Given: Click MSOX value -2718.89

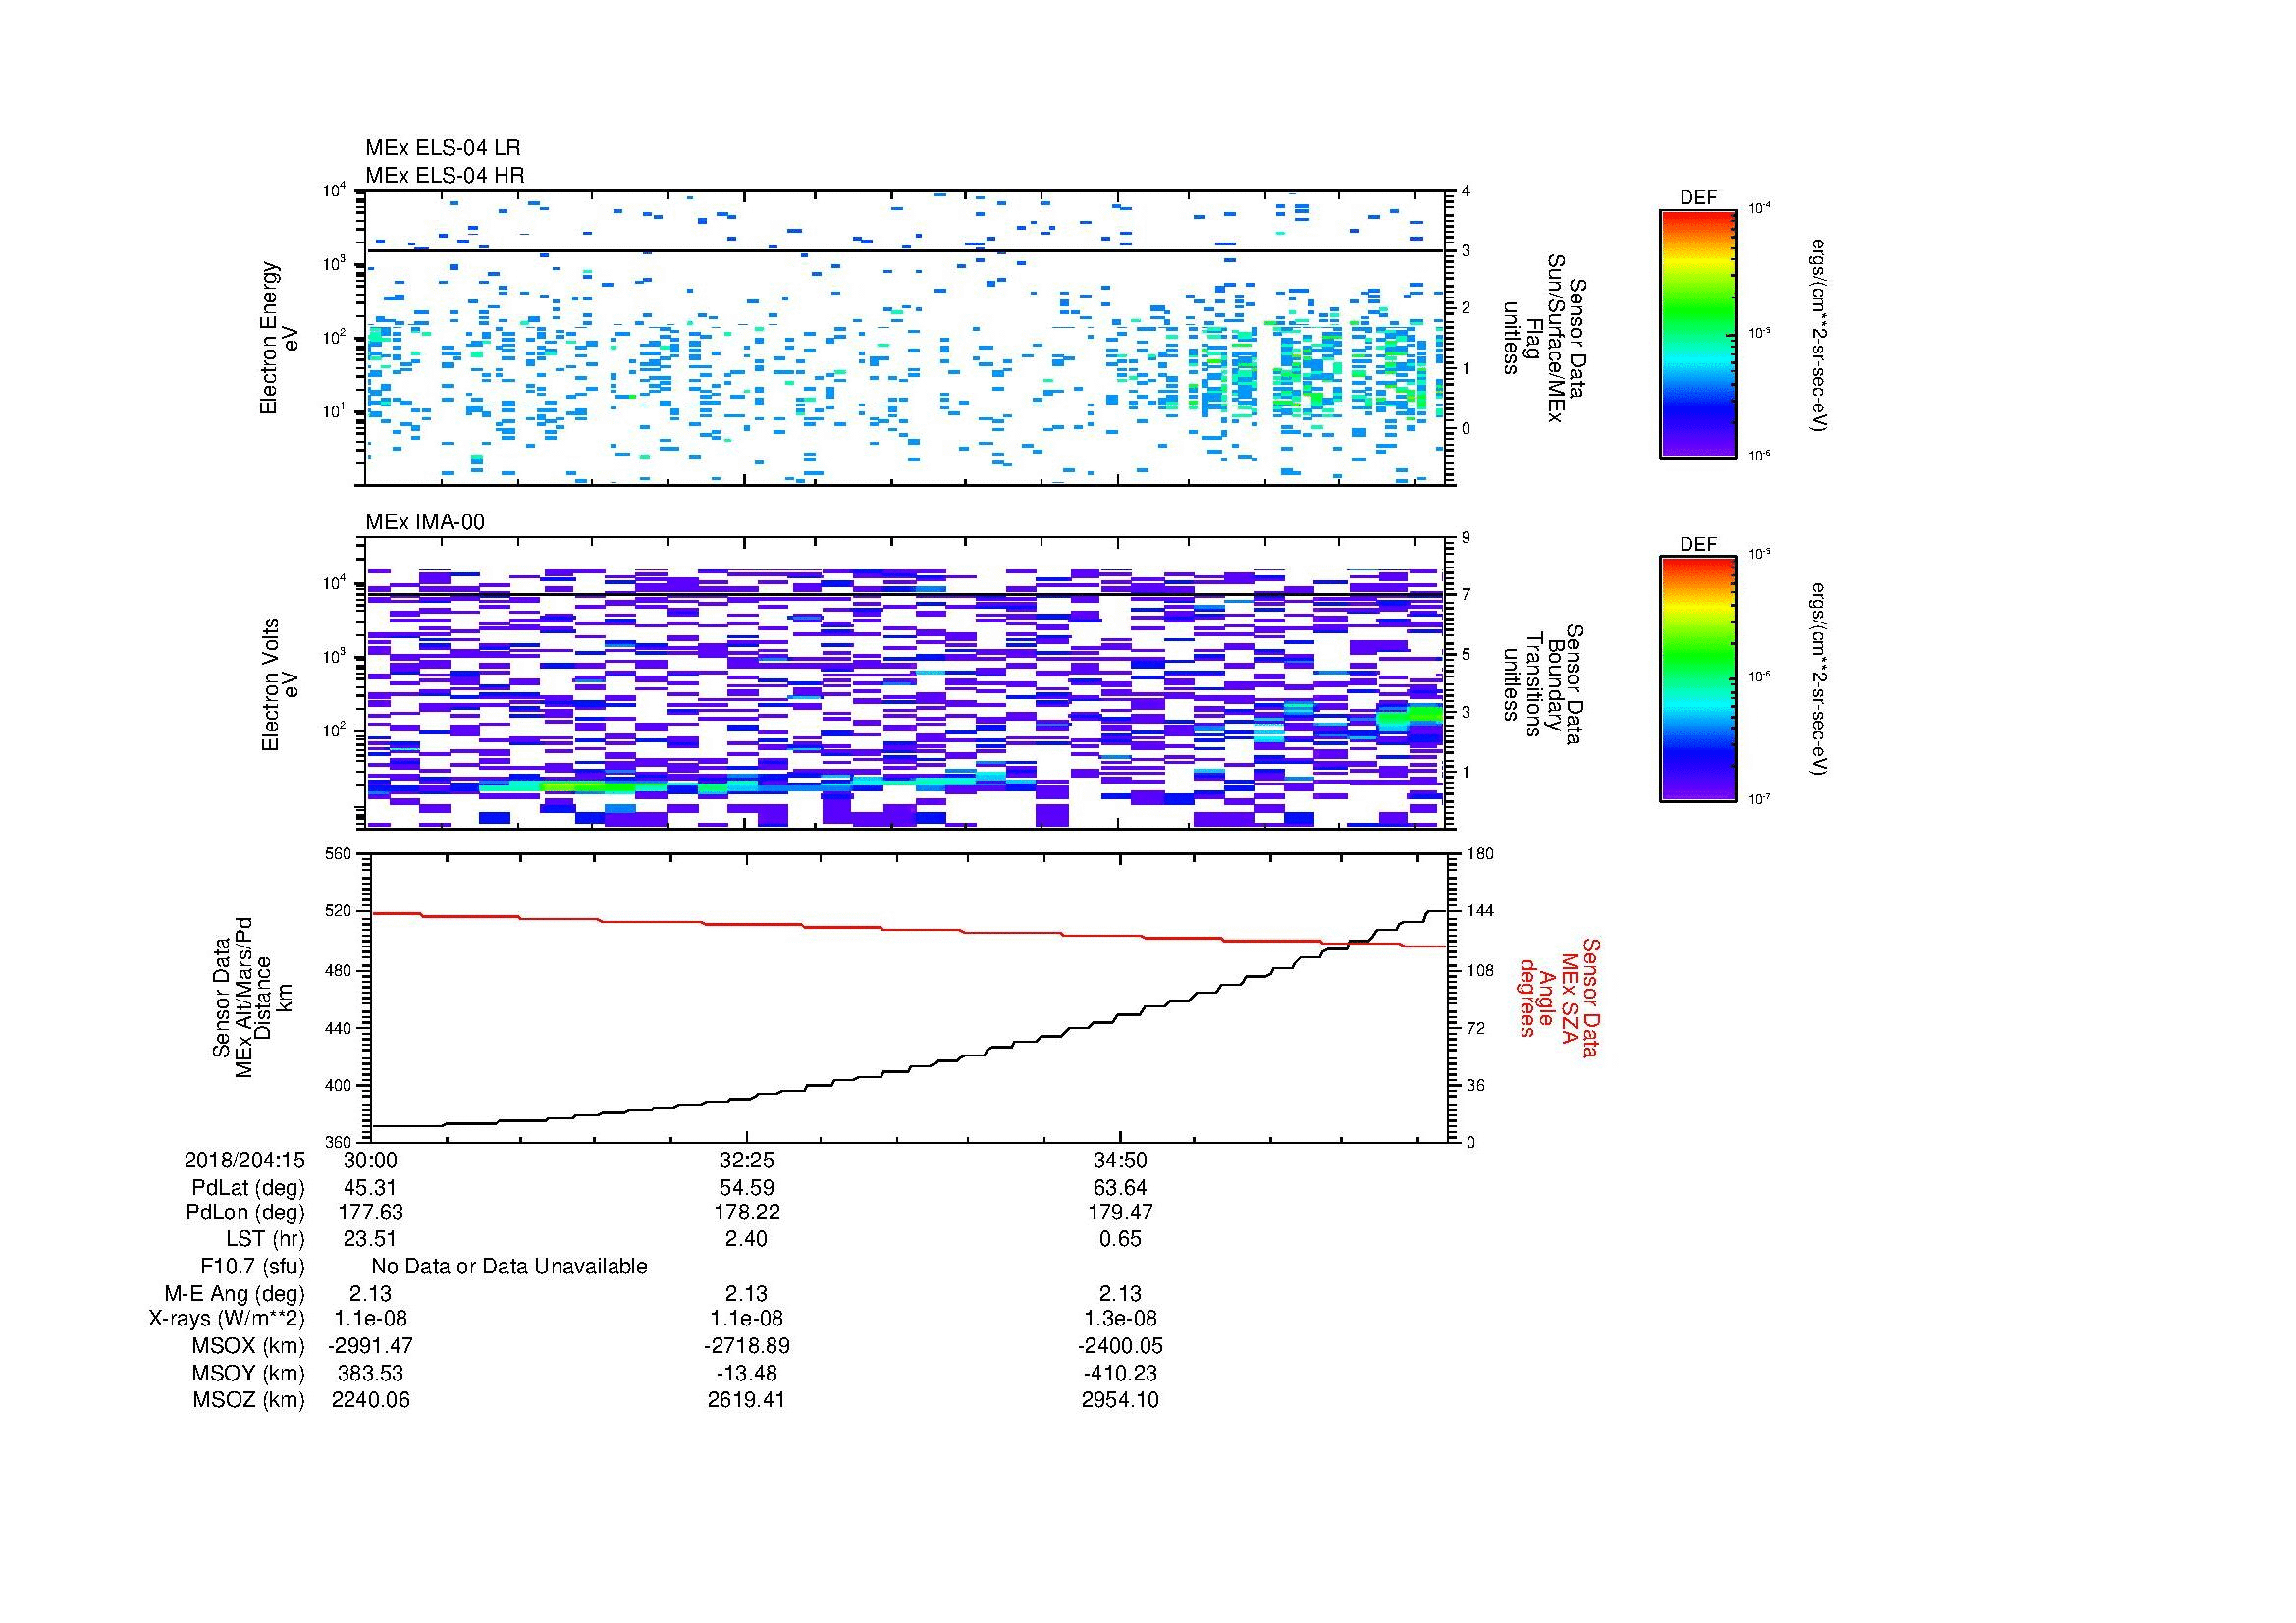Looking at the screenshot, I should [746, 1346].
